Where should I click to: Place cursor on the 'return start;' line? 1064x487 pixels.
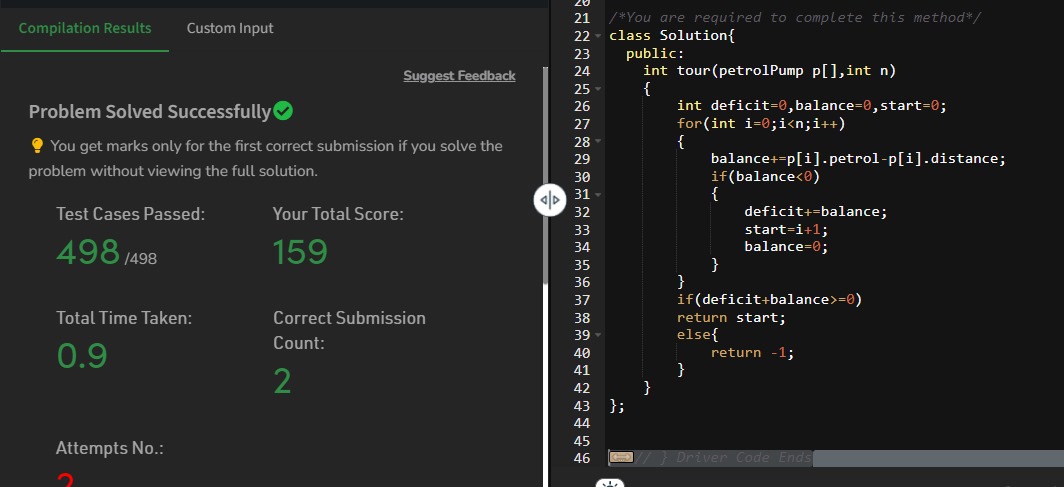[731, 317]
